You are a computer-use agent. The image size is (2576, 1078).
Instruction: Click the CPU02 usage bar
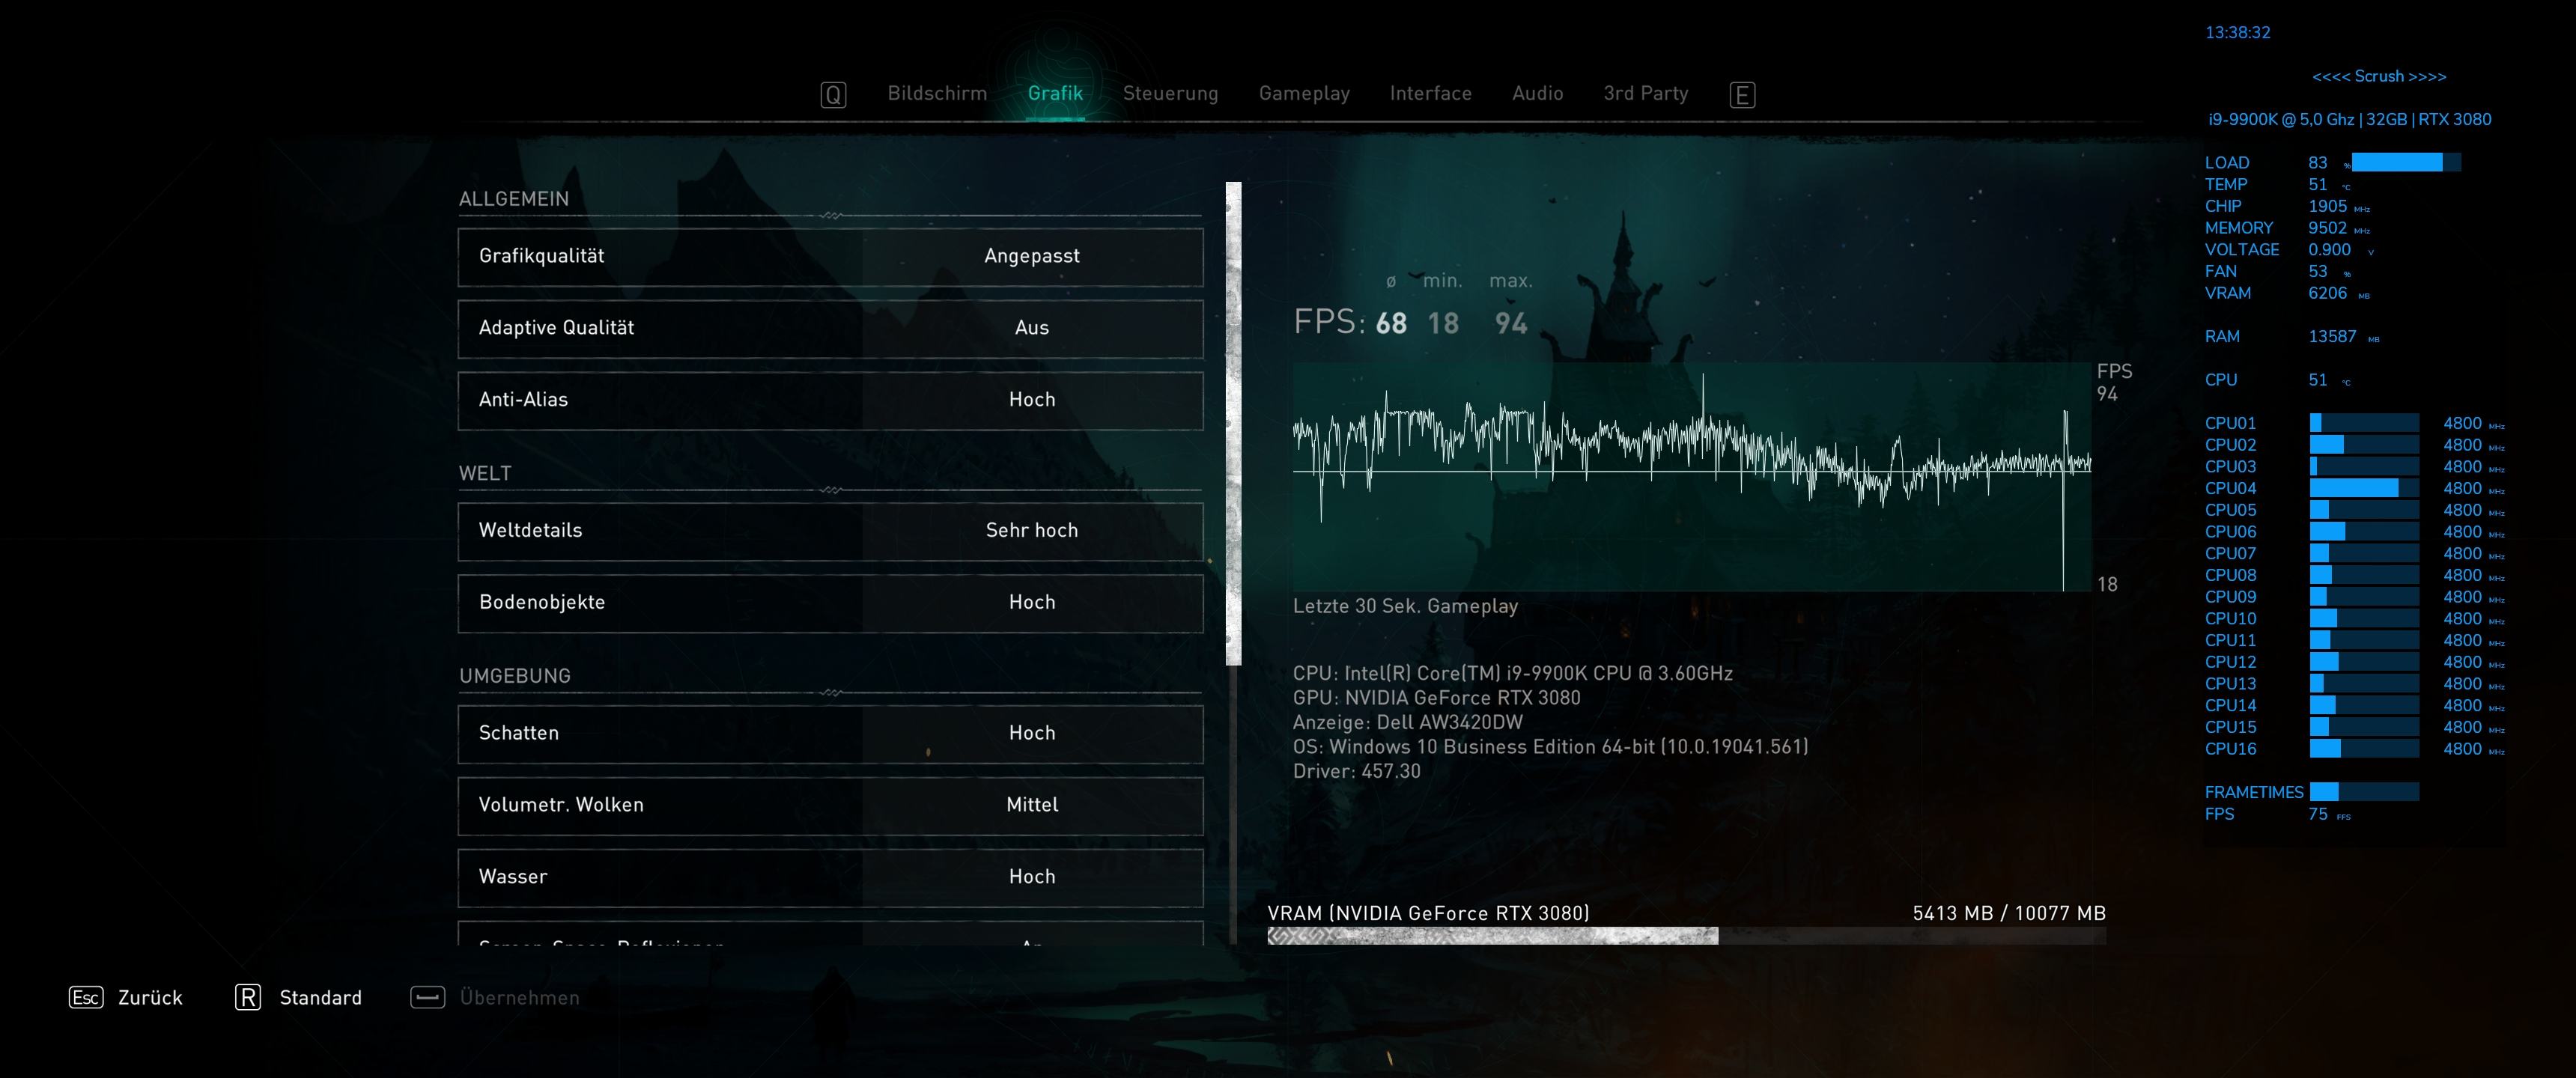pos(2364,444)
